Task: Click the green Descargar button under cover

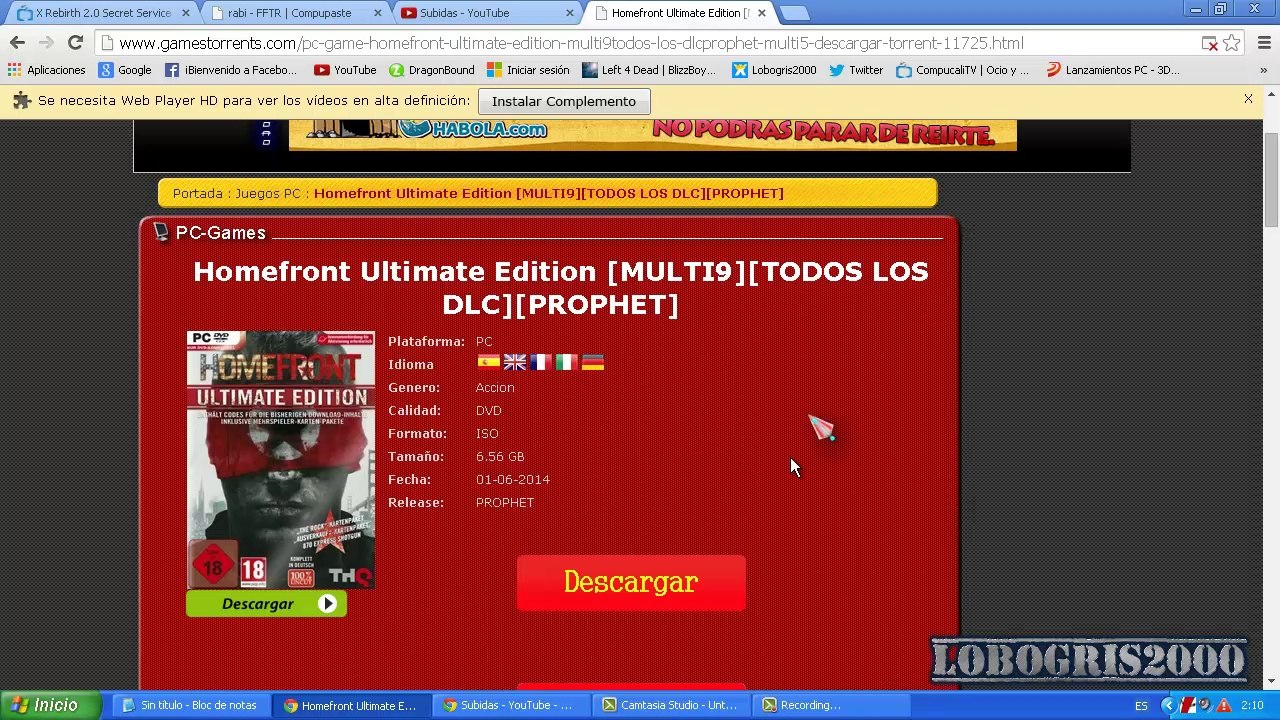Action: point(266,604)
